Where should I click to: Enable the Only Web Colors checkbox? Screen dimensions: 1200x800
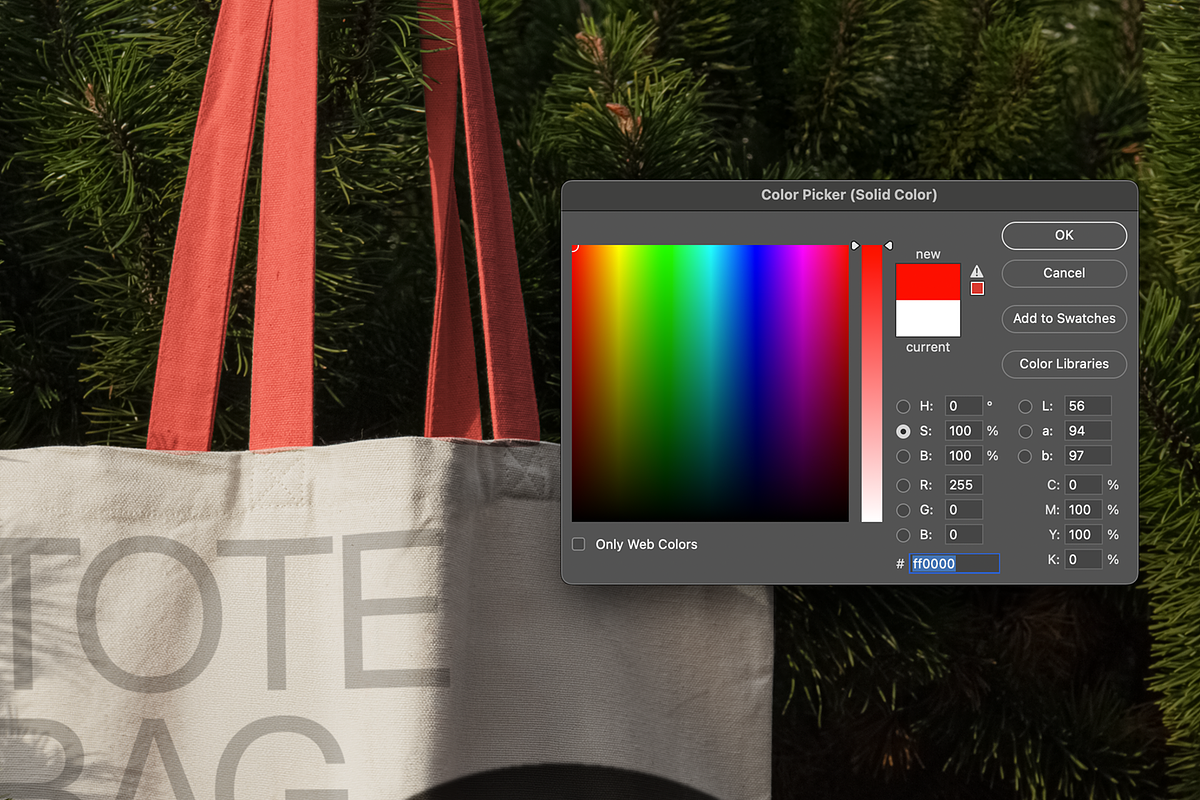pos(578,544)
